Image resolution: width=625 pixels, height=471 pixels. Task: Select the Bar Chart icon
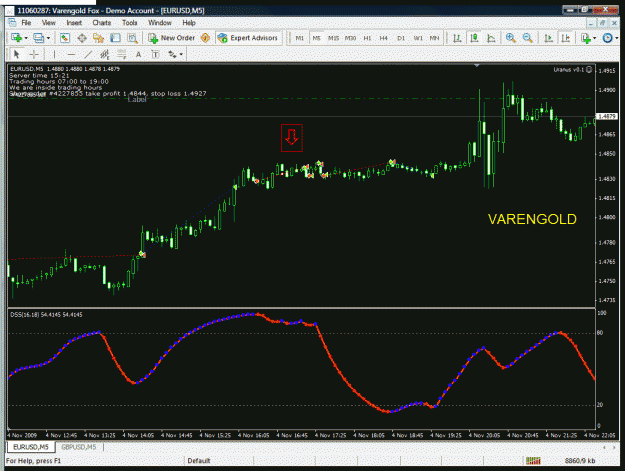pyautogui.click(x=457, y=38)
